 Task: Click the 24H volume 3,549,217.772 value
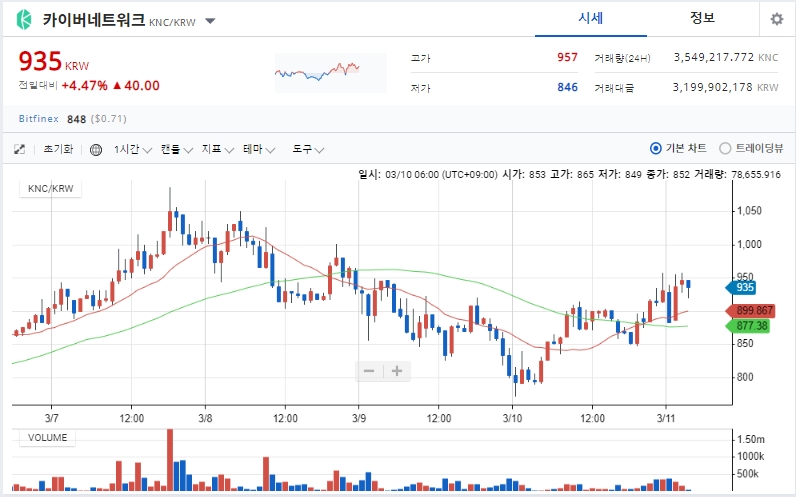pyautogui.click(x=714, y=57)
